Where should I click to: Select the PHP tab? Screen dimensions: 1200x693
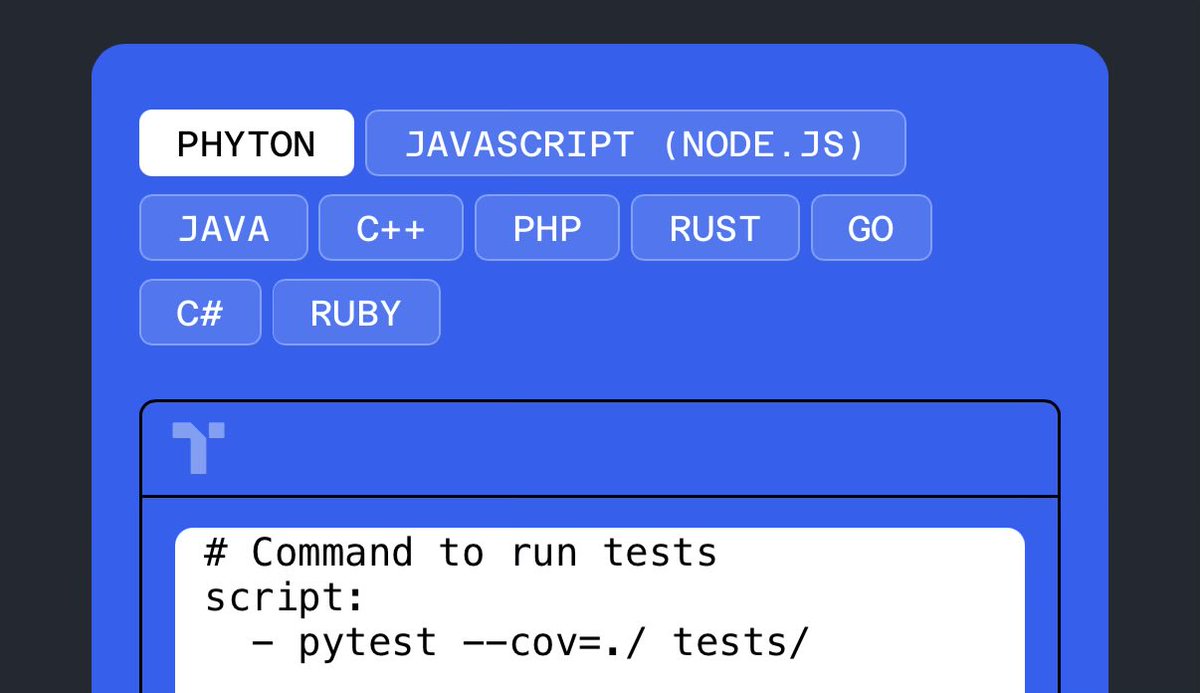(547, 228)
